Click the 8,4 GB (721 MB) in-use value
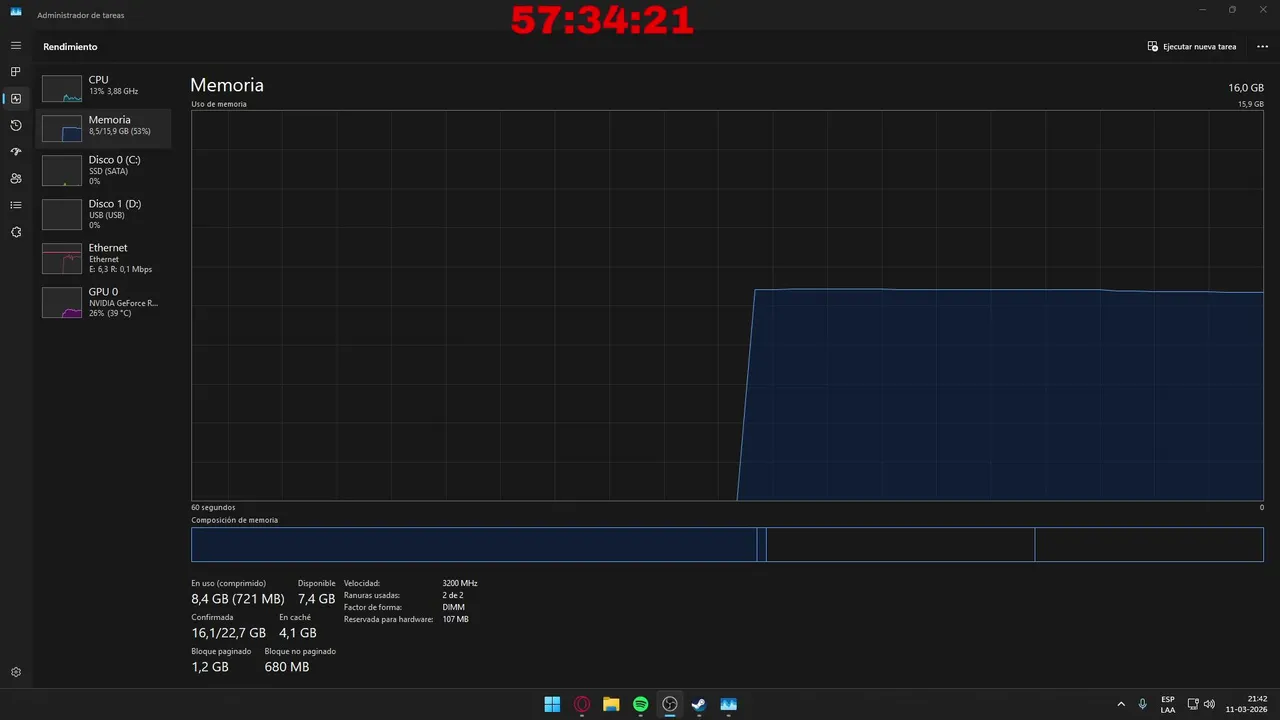Viewport: 1280px width, 720px height. pos(238,599)
